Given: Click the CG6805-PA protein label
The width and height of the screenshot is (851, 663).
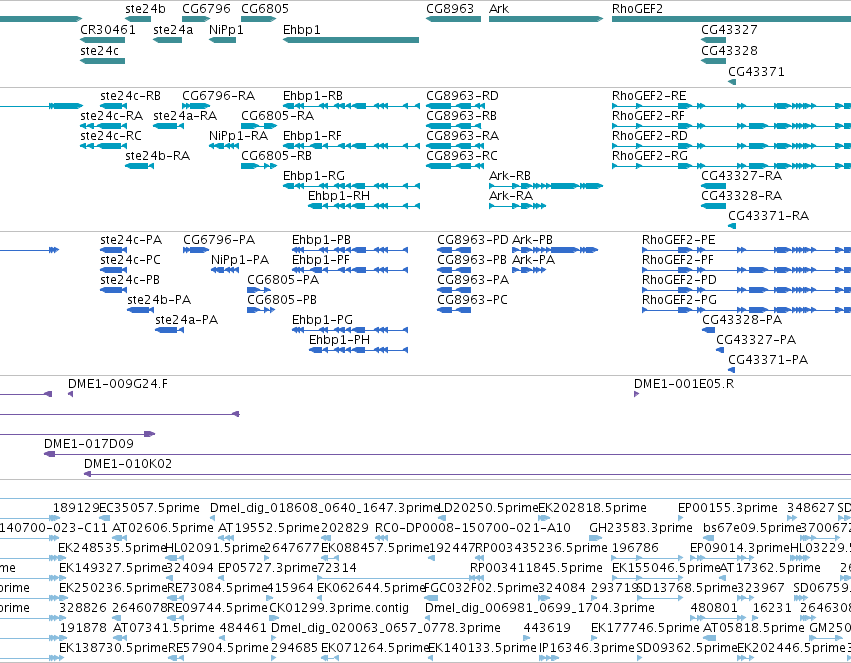Looking at the screenshot, I should (283, 280).
